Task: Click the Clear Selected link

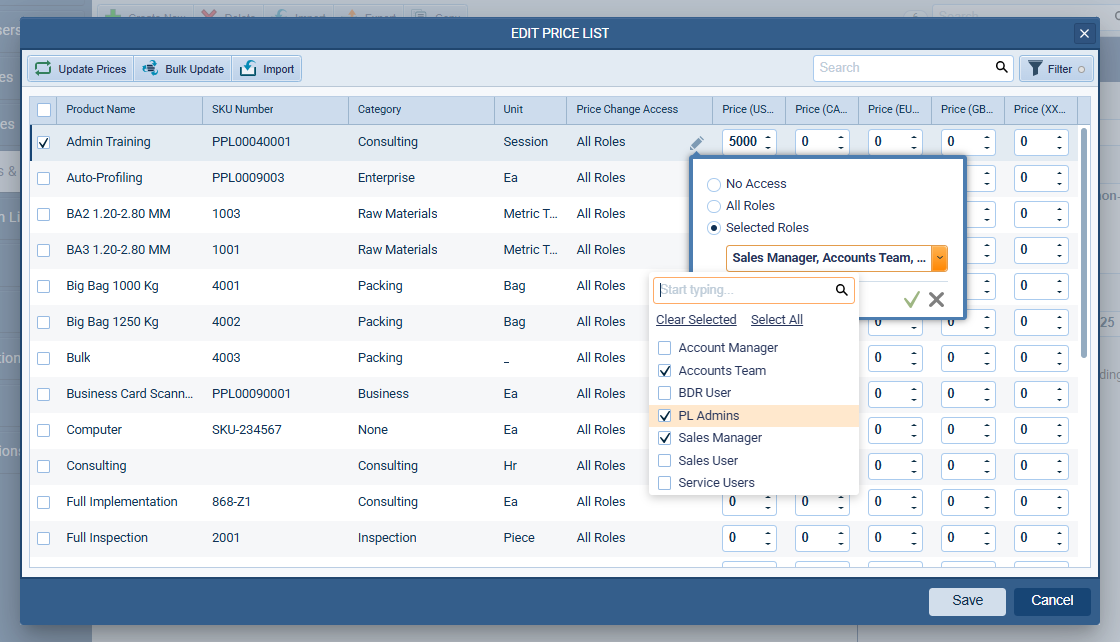Action: pyautogui.click(x=696, y=320)
